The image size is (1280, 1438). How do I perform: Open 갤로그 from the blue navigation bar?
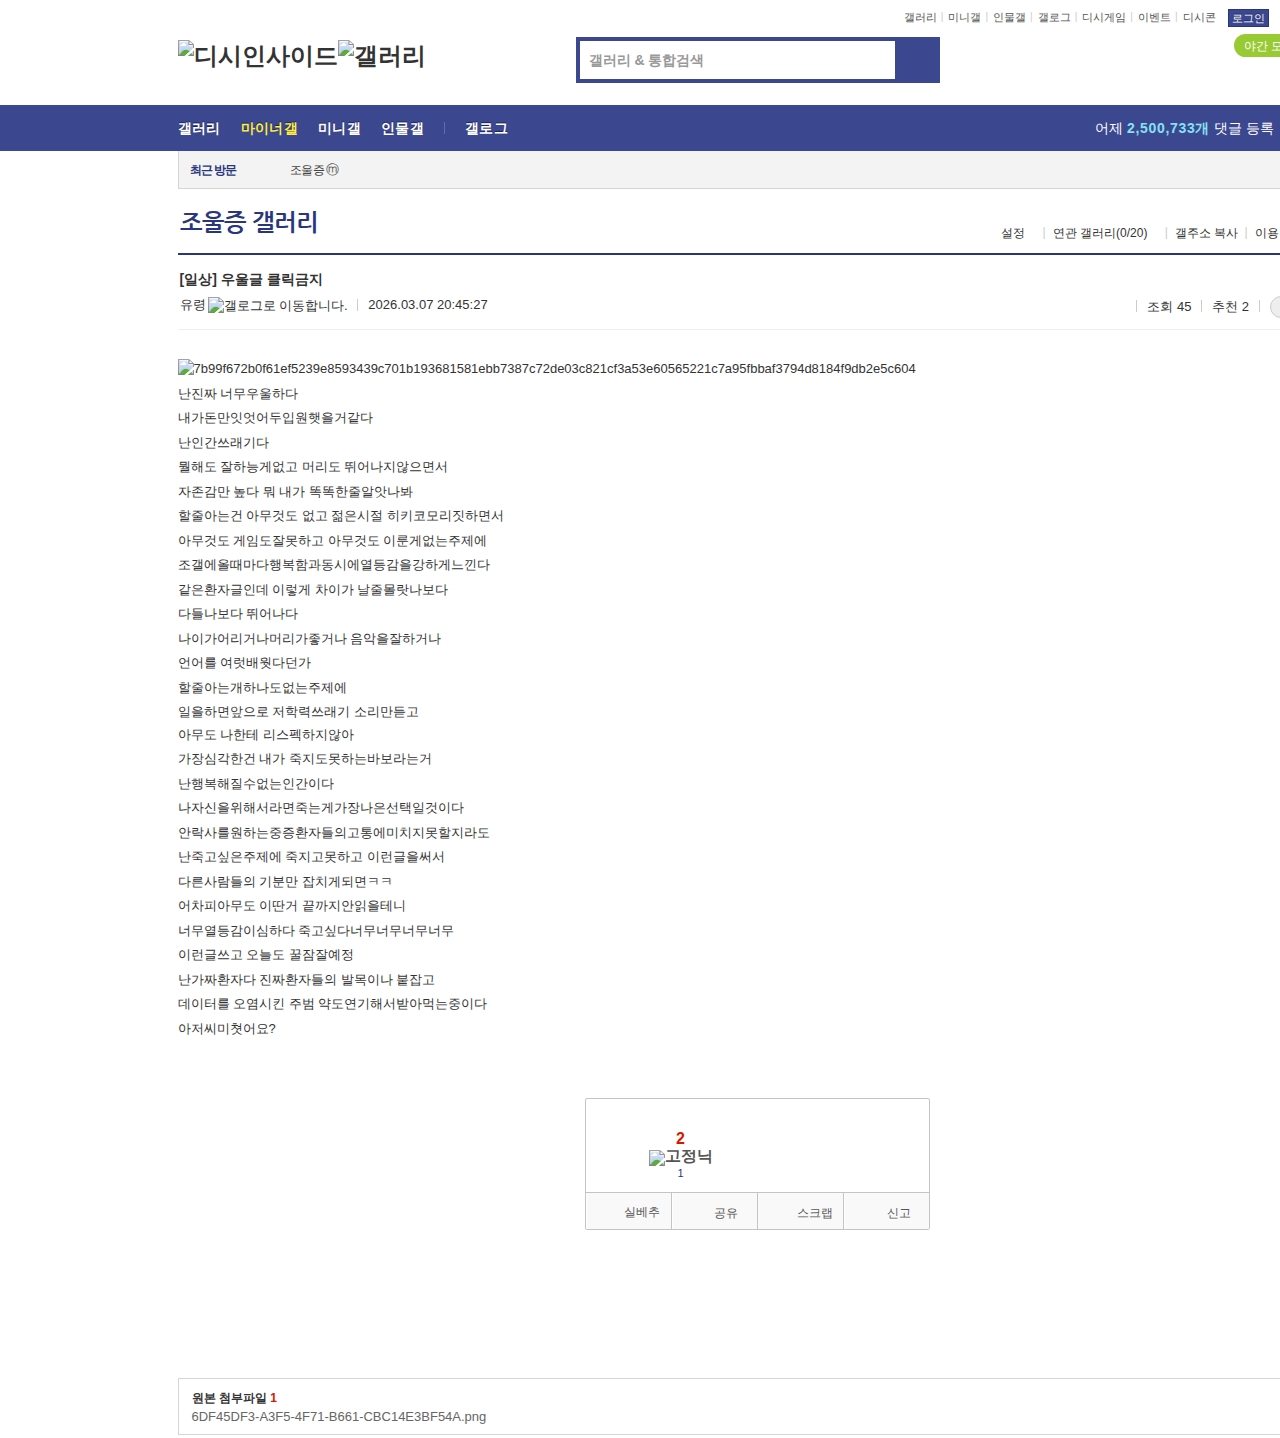(486, 129)
